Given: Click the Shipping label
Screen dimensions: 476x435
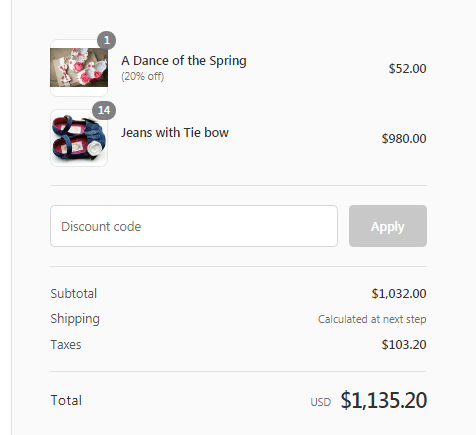Looking at the screenshot, I should point(75,319).
